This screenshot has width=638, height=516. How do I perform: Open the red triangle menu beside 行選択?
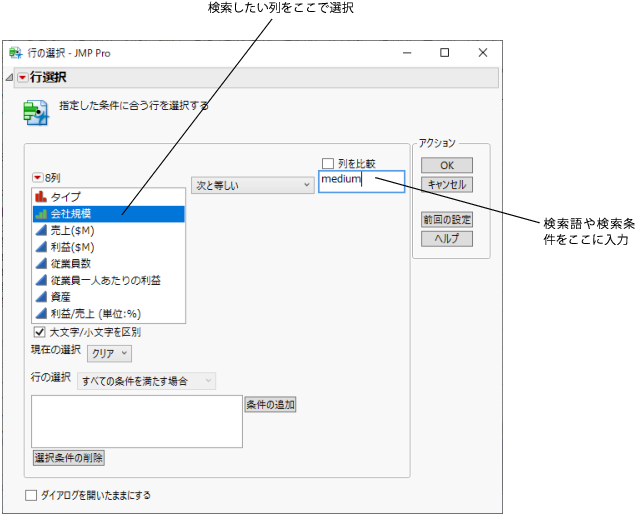[22, 77]
